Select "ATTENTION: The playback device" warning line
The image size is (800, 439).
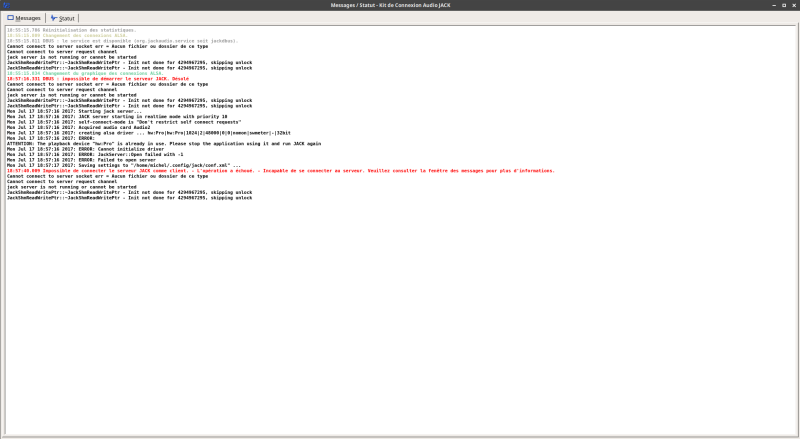[x=164, y=144]
